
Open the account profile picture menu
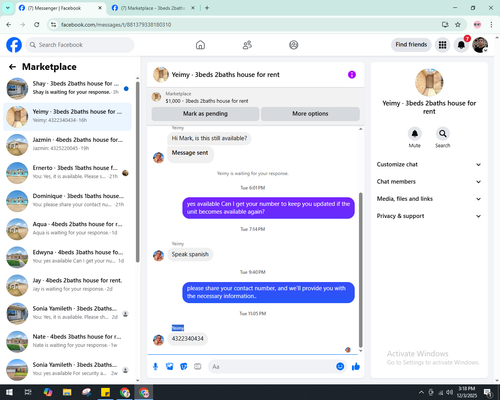point(480,45)
